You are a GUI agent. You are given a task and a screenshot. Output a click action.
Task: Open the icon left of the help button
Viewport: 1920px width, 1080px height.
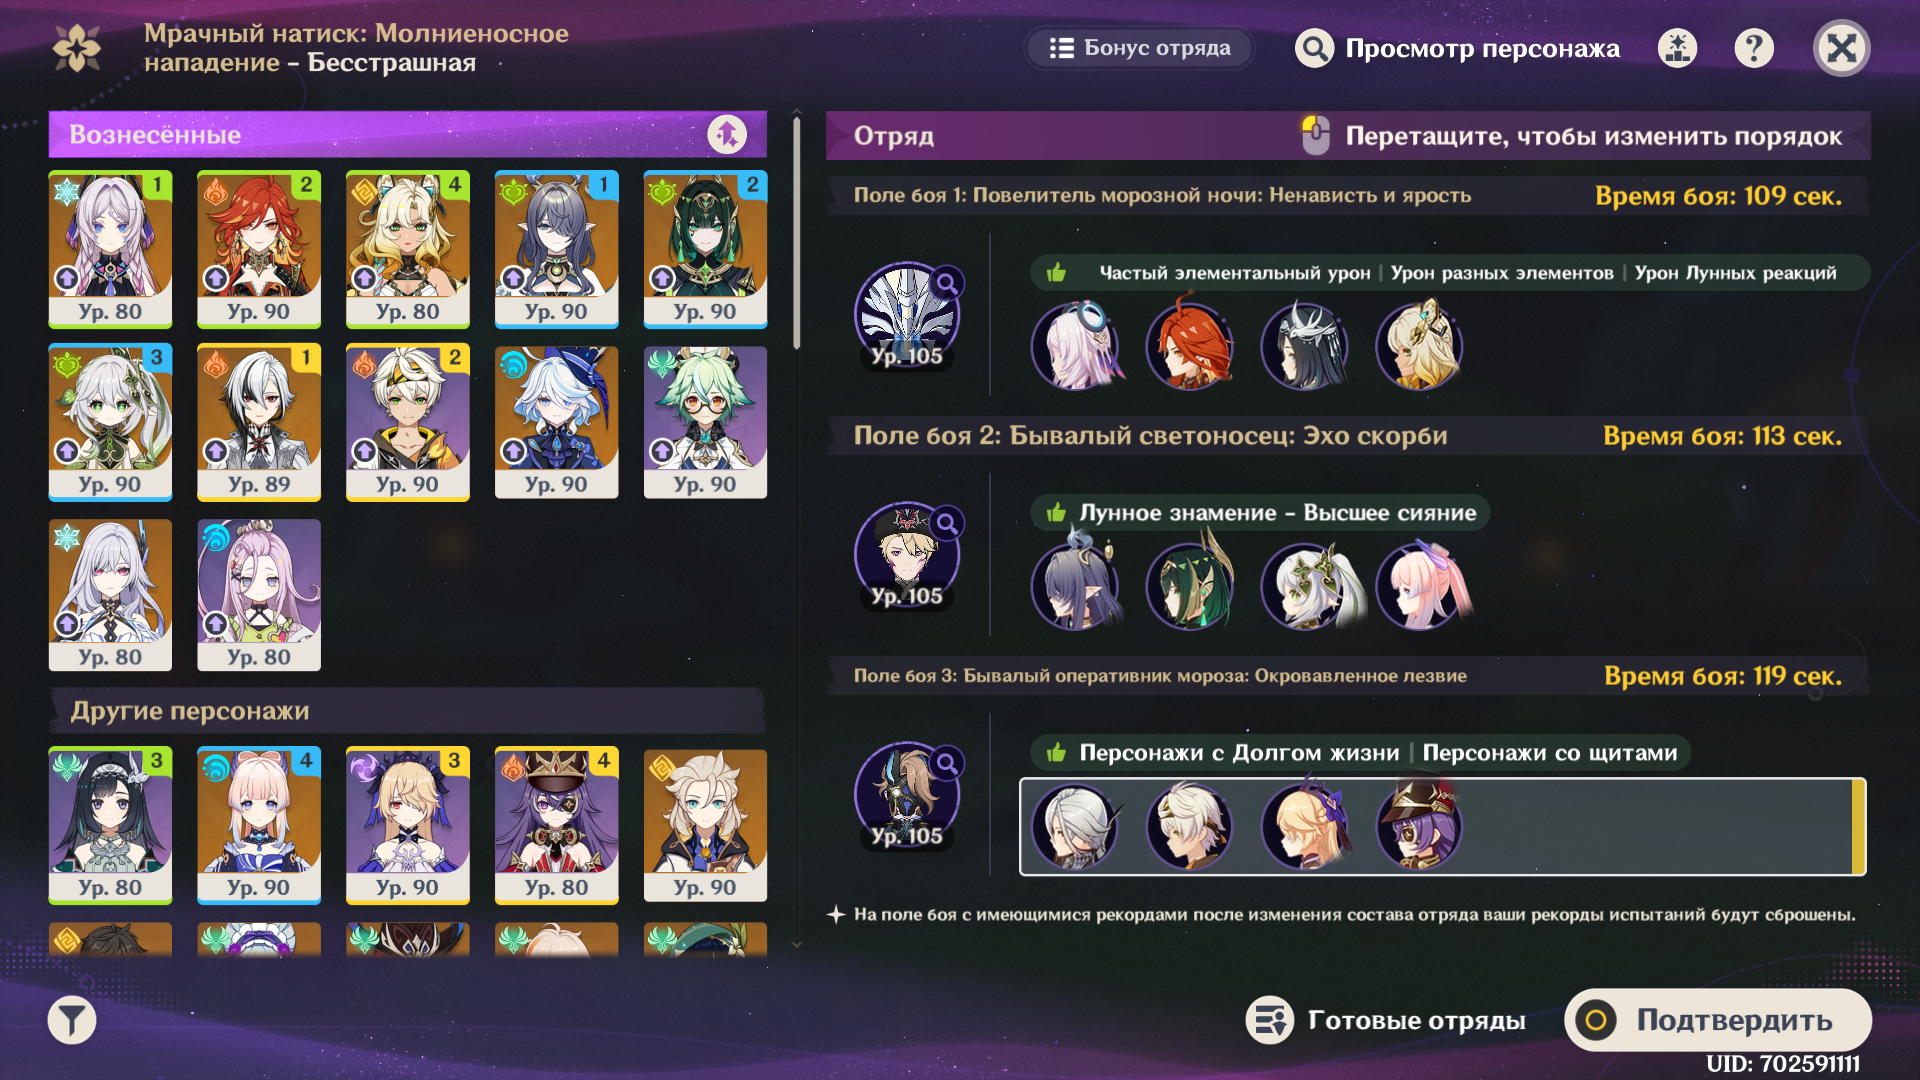point(1678,48)
